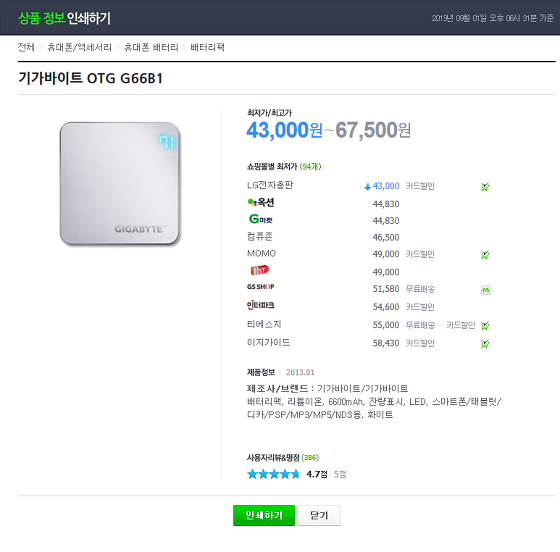Click the MOMO shop name
The height and width of the screenshot is (552, 560).
click(261, 254)
